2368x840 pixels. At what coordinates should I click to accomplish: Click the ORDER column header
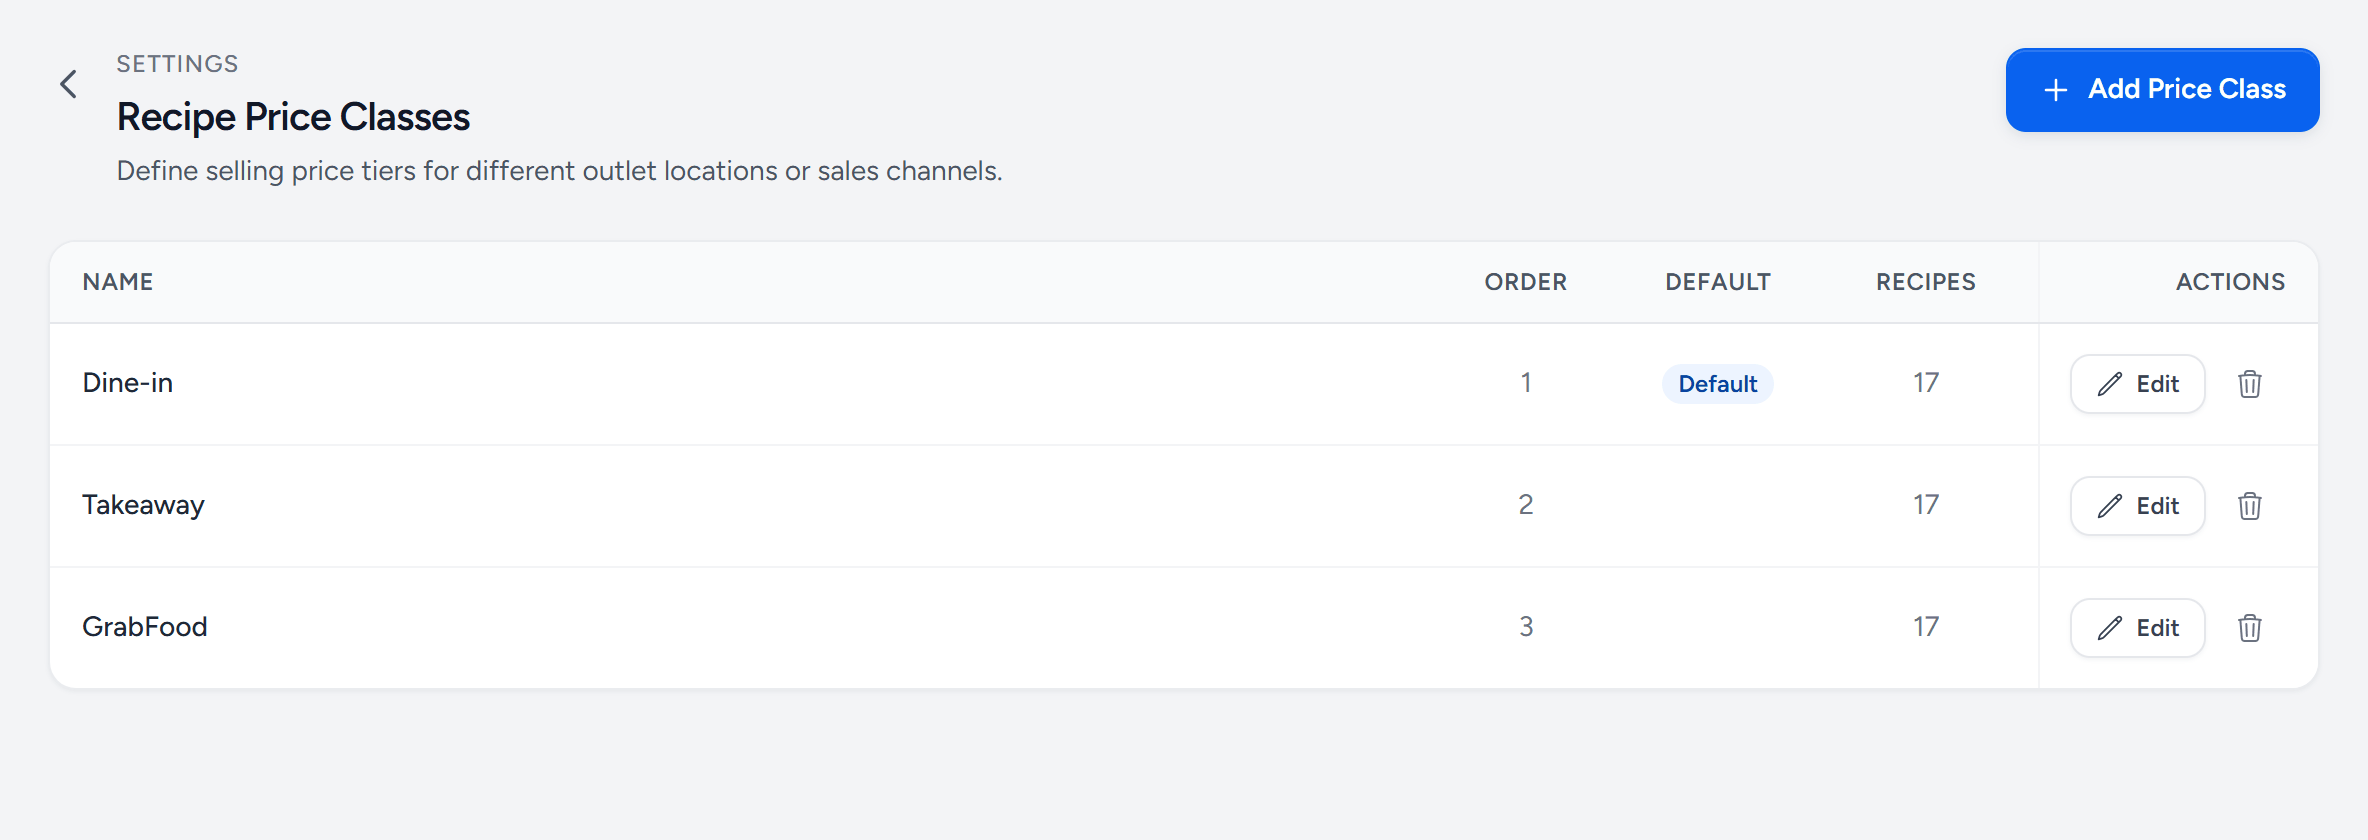click(x=1526, y=282)
